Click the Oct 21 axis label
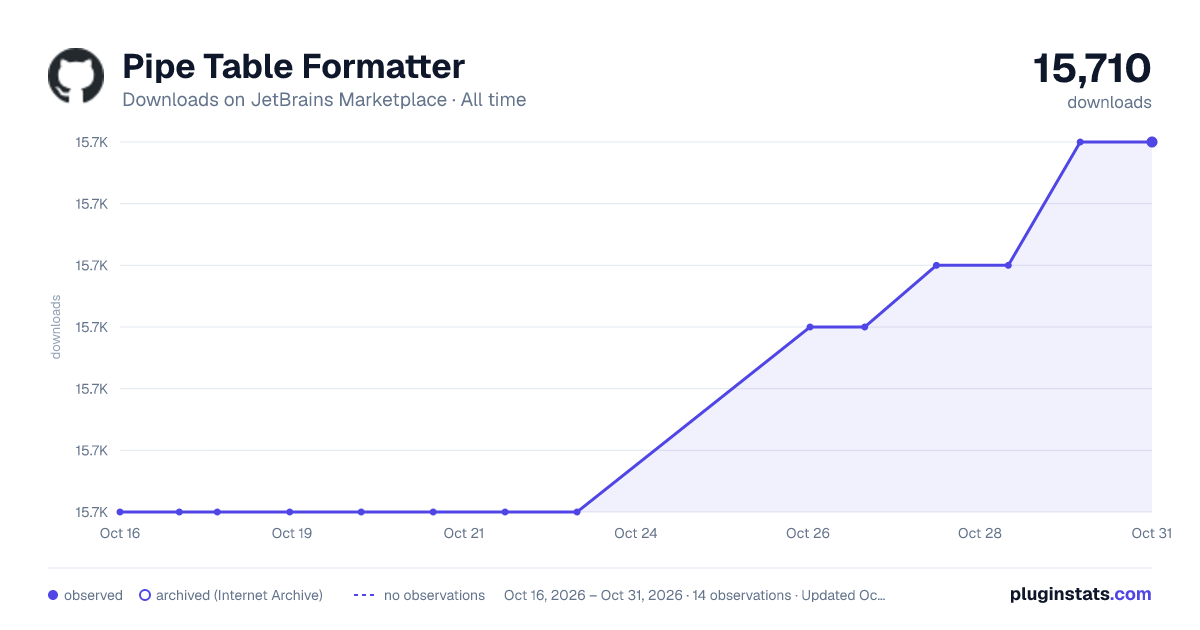The width and height of the screenshot is (1200, 630). [x=464, y=533]
